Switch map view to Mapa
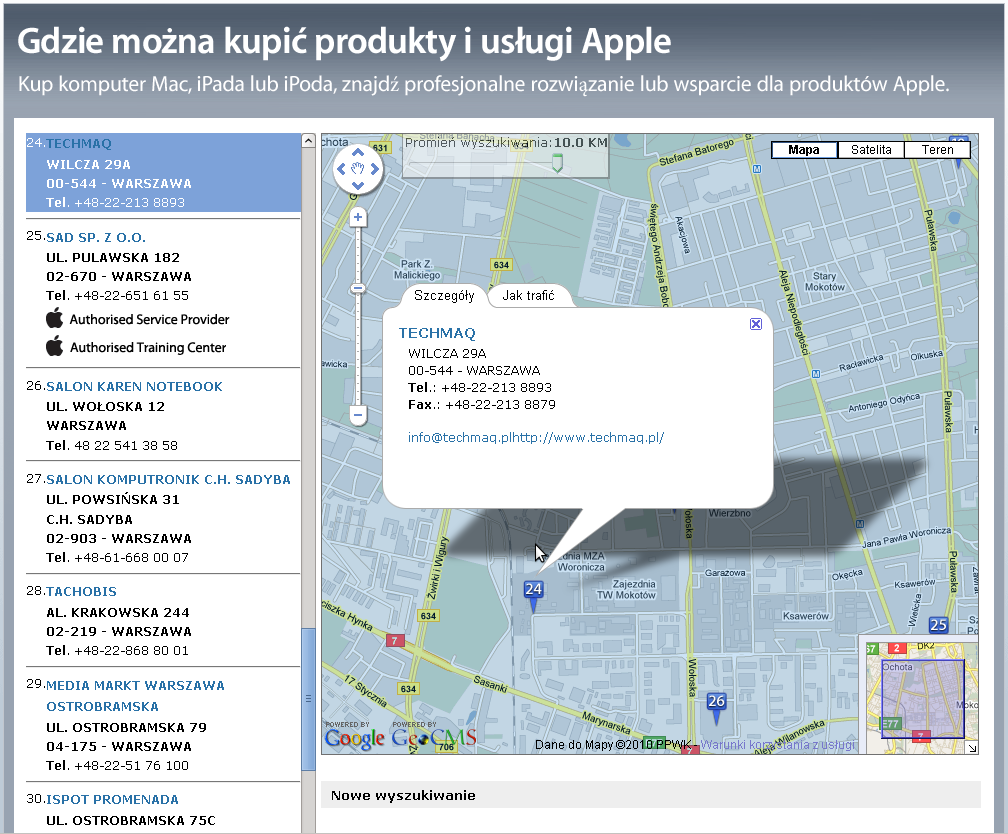This screenshot has width=1008, height=834. [804, 150]
